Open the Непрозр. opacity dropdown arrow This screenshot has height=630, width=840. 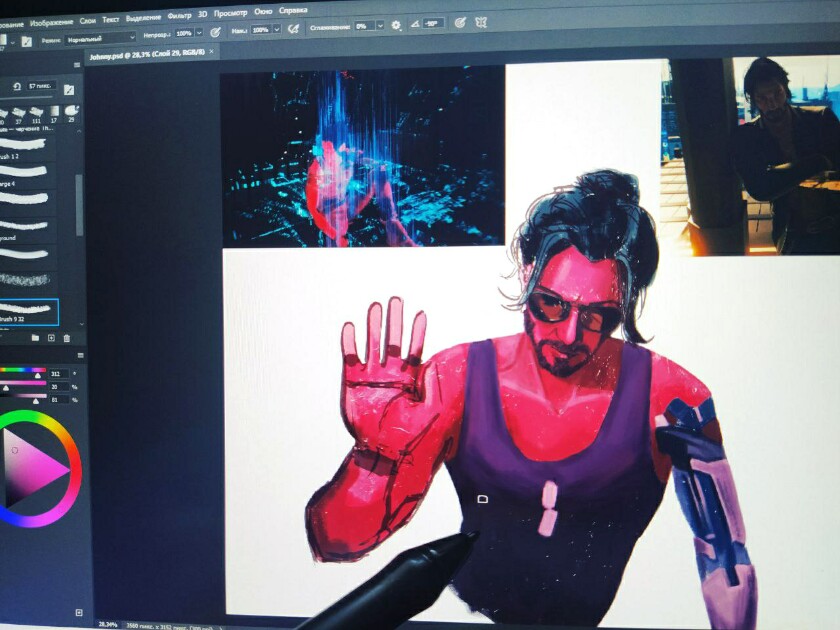(199, 33)
